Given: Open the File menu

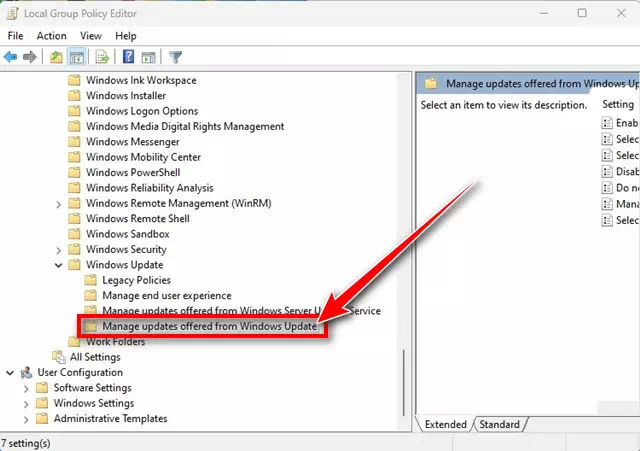Looking at the screenshot, I should click(x=16, y=36).
